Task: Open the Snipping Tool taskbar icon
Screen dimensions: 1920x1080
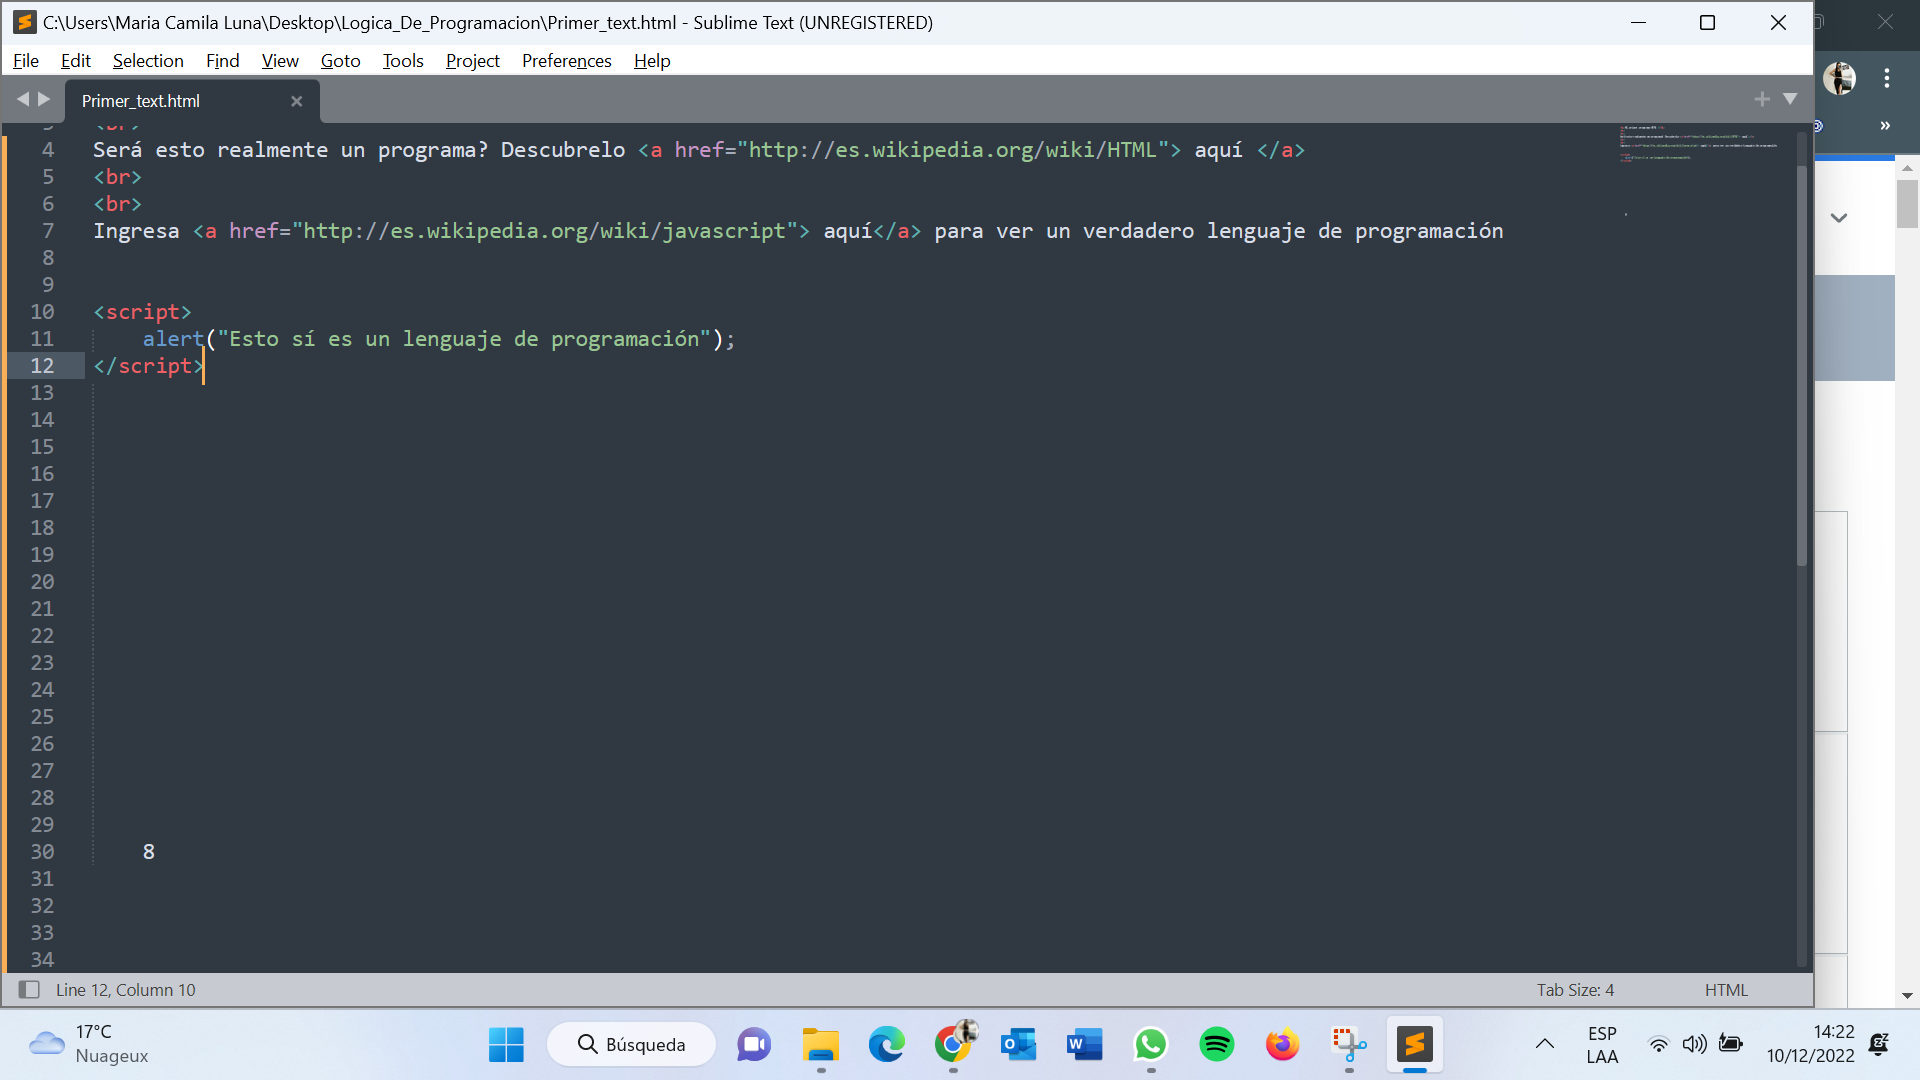Action: [1349, 1045]
